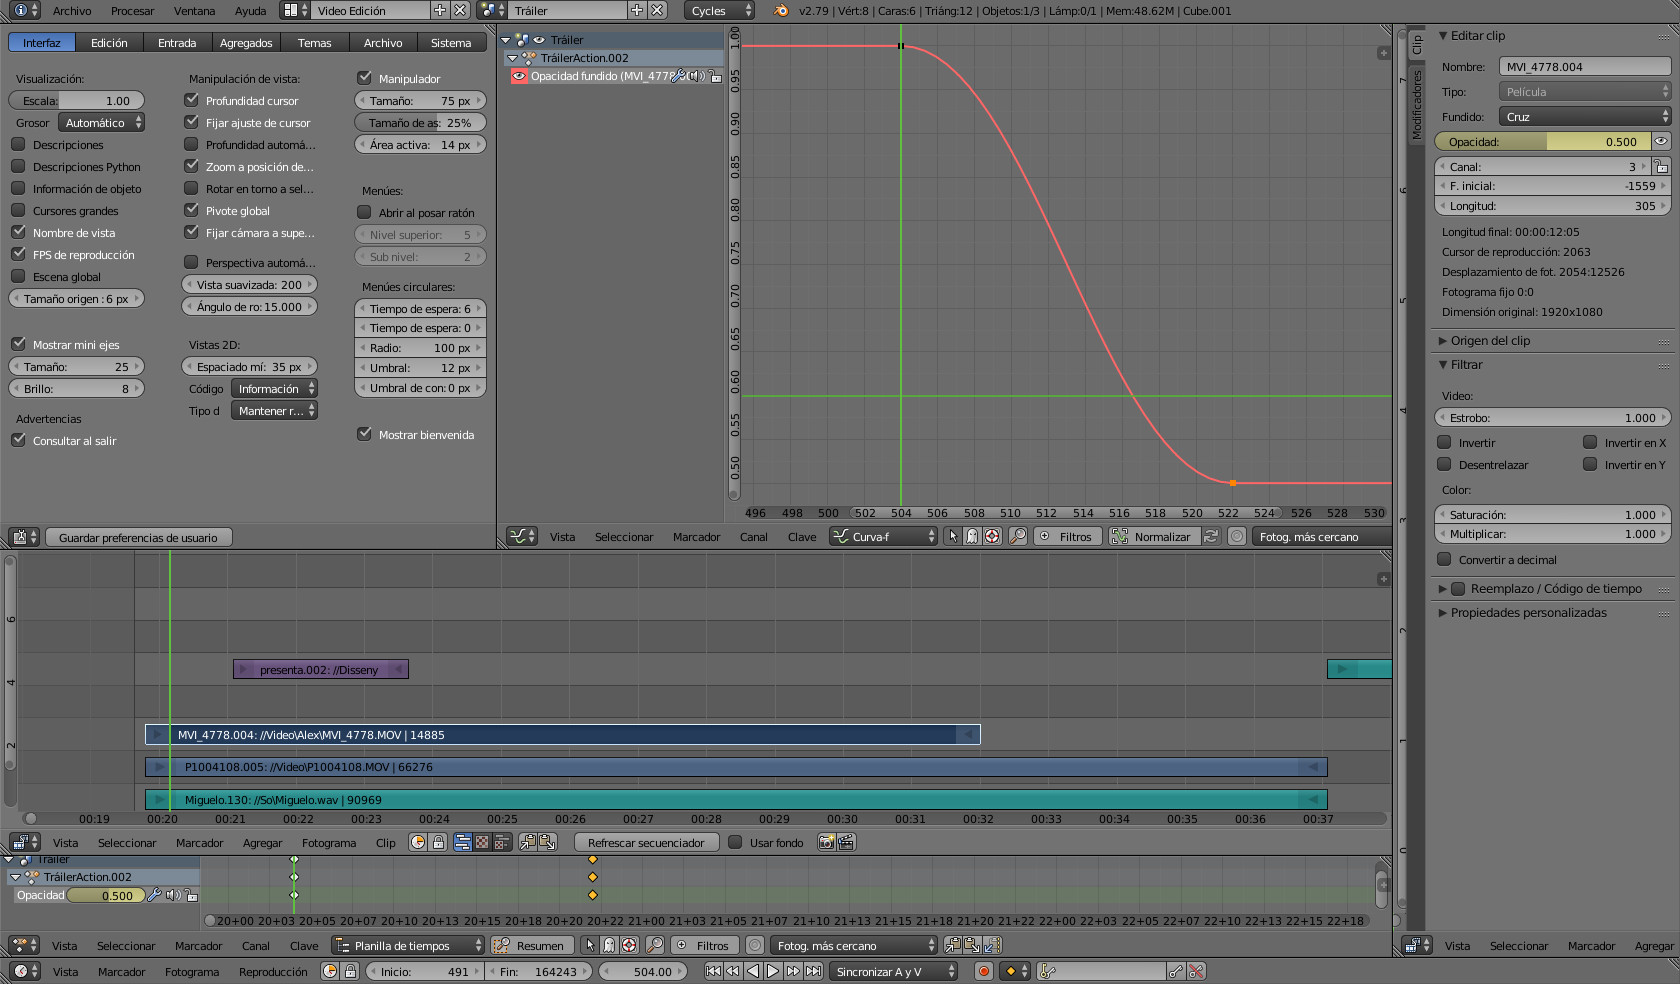
Task: Click the Blender logo in top bar
Action: [x=781, y=11]
